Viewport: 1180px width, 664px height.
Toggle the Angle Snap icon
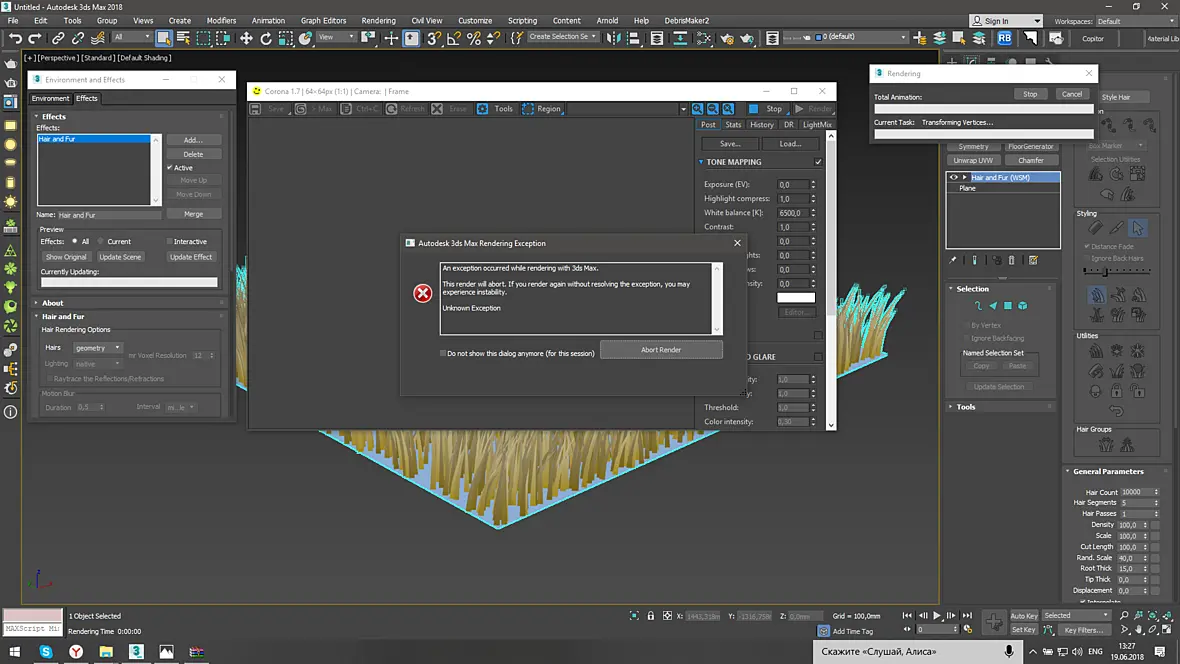[x=454, y=38]
